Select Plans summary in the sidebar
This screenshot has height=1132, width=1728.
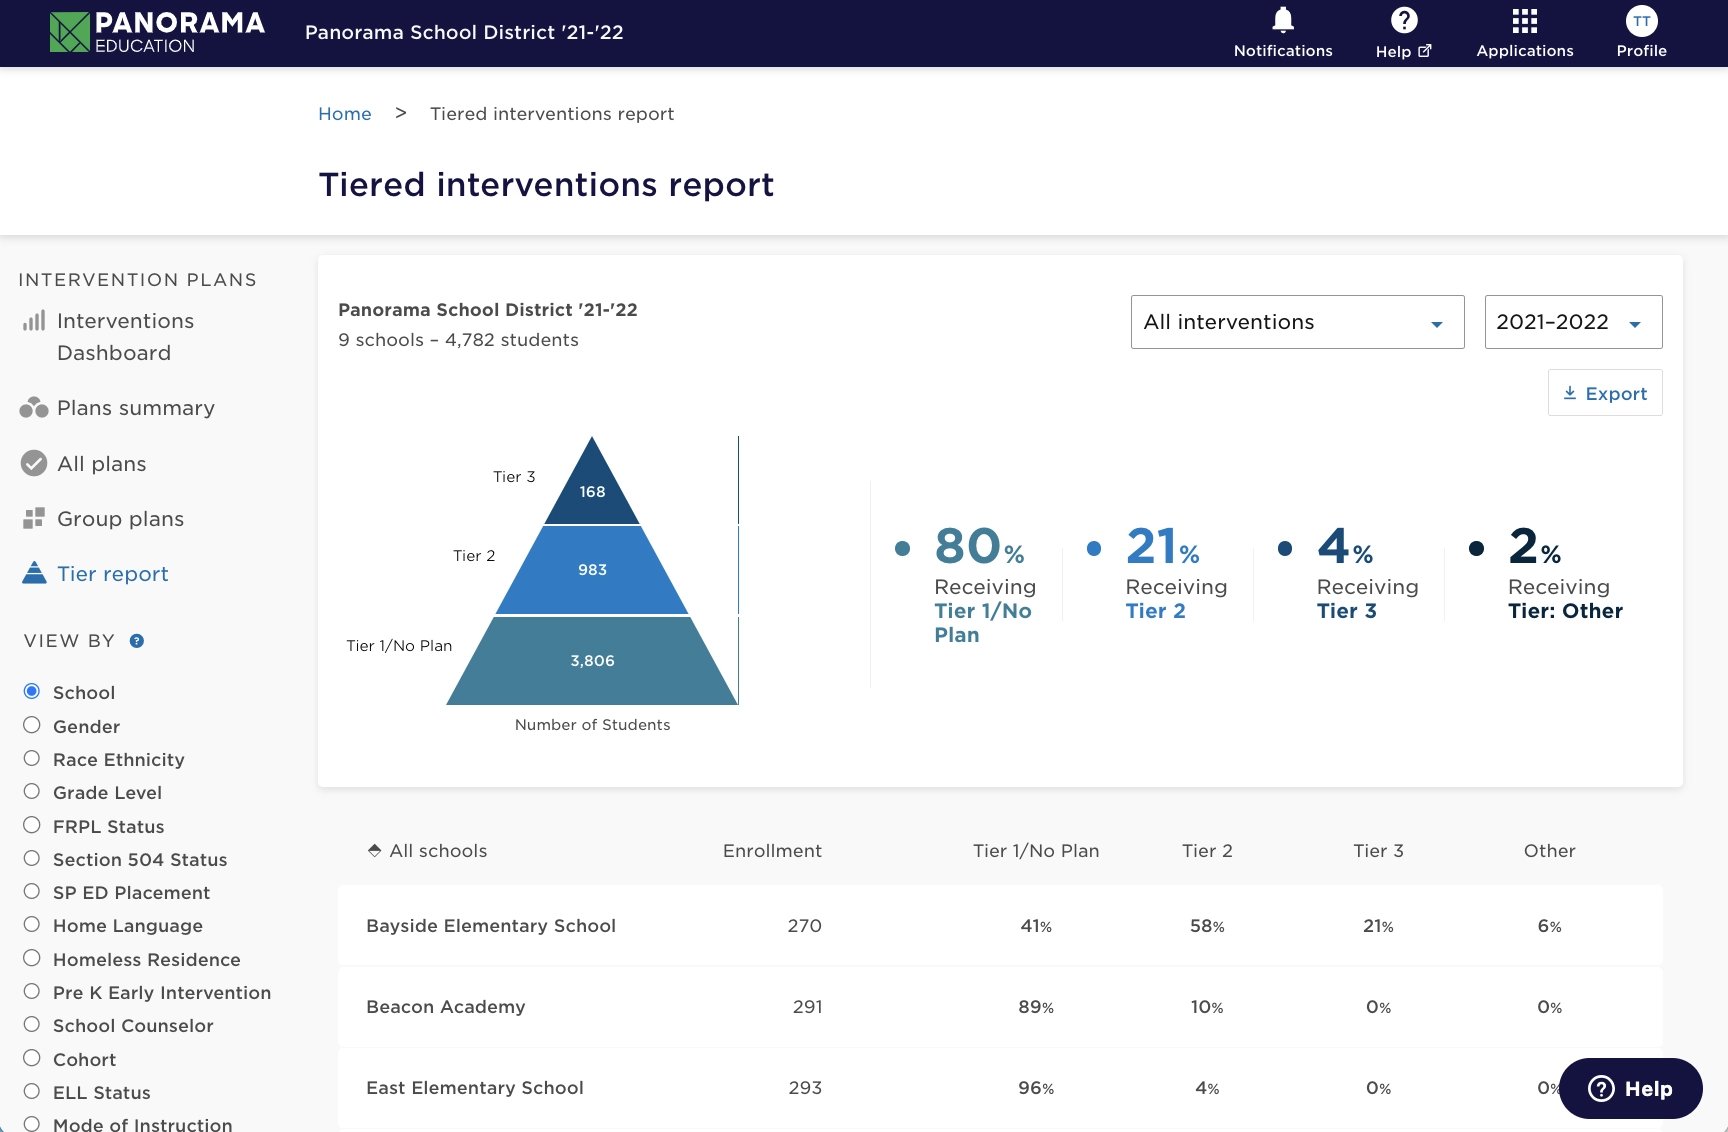point(135,408)
